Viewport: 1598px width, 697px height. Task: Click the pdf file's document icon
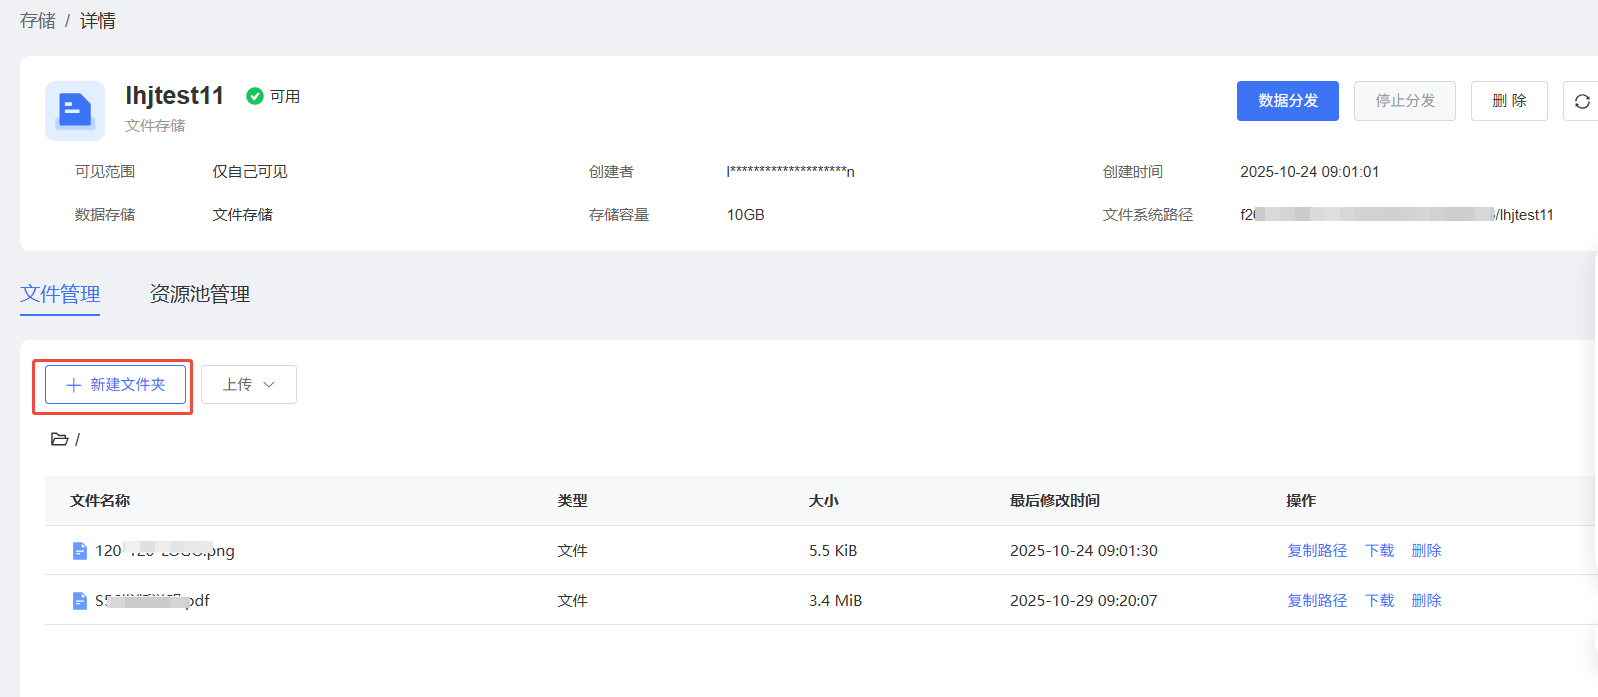pyautogui.click(x=80, y=601)
